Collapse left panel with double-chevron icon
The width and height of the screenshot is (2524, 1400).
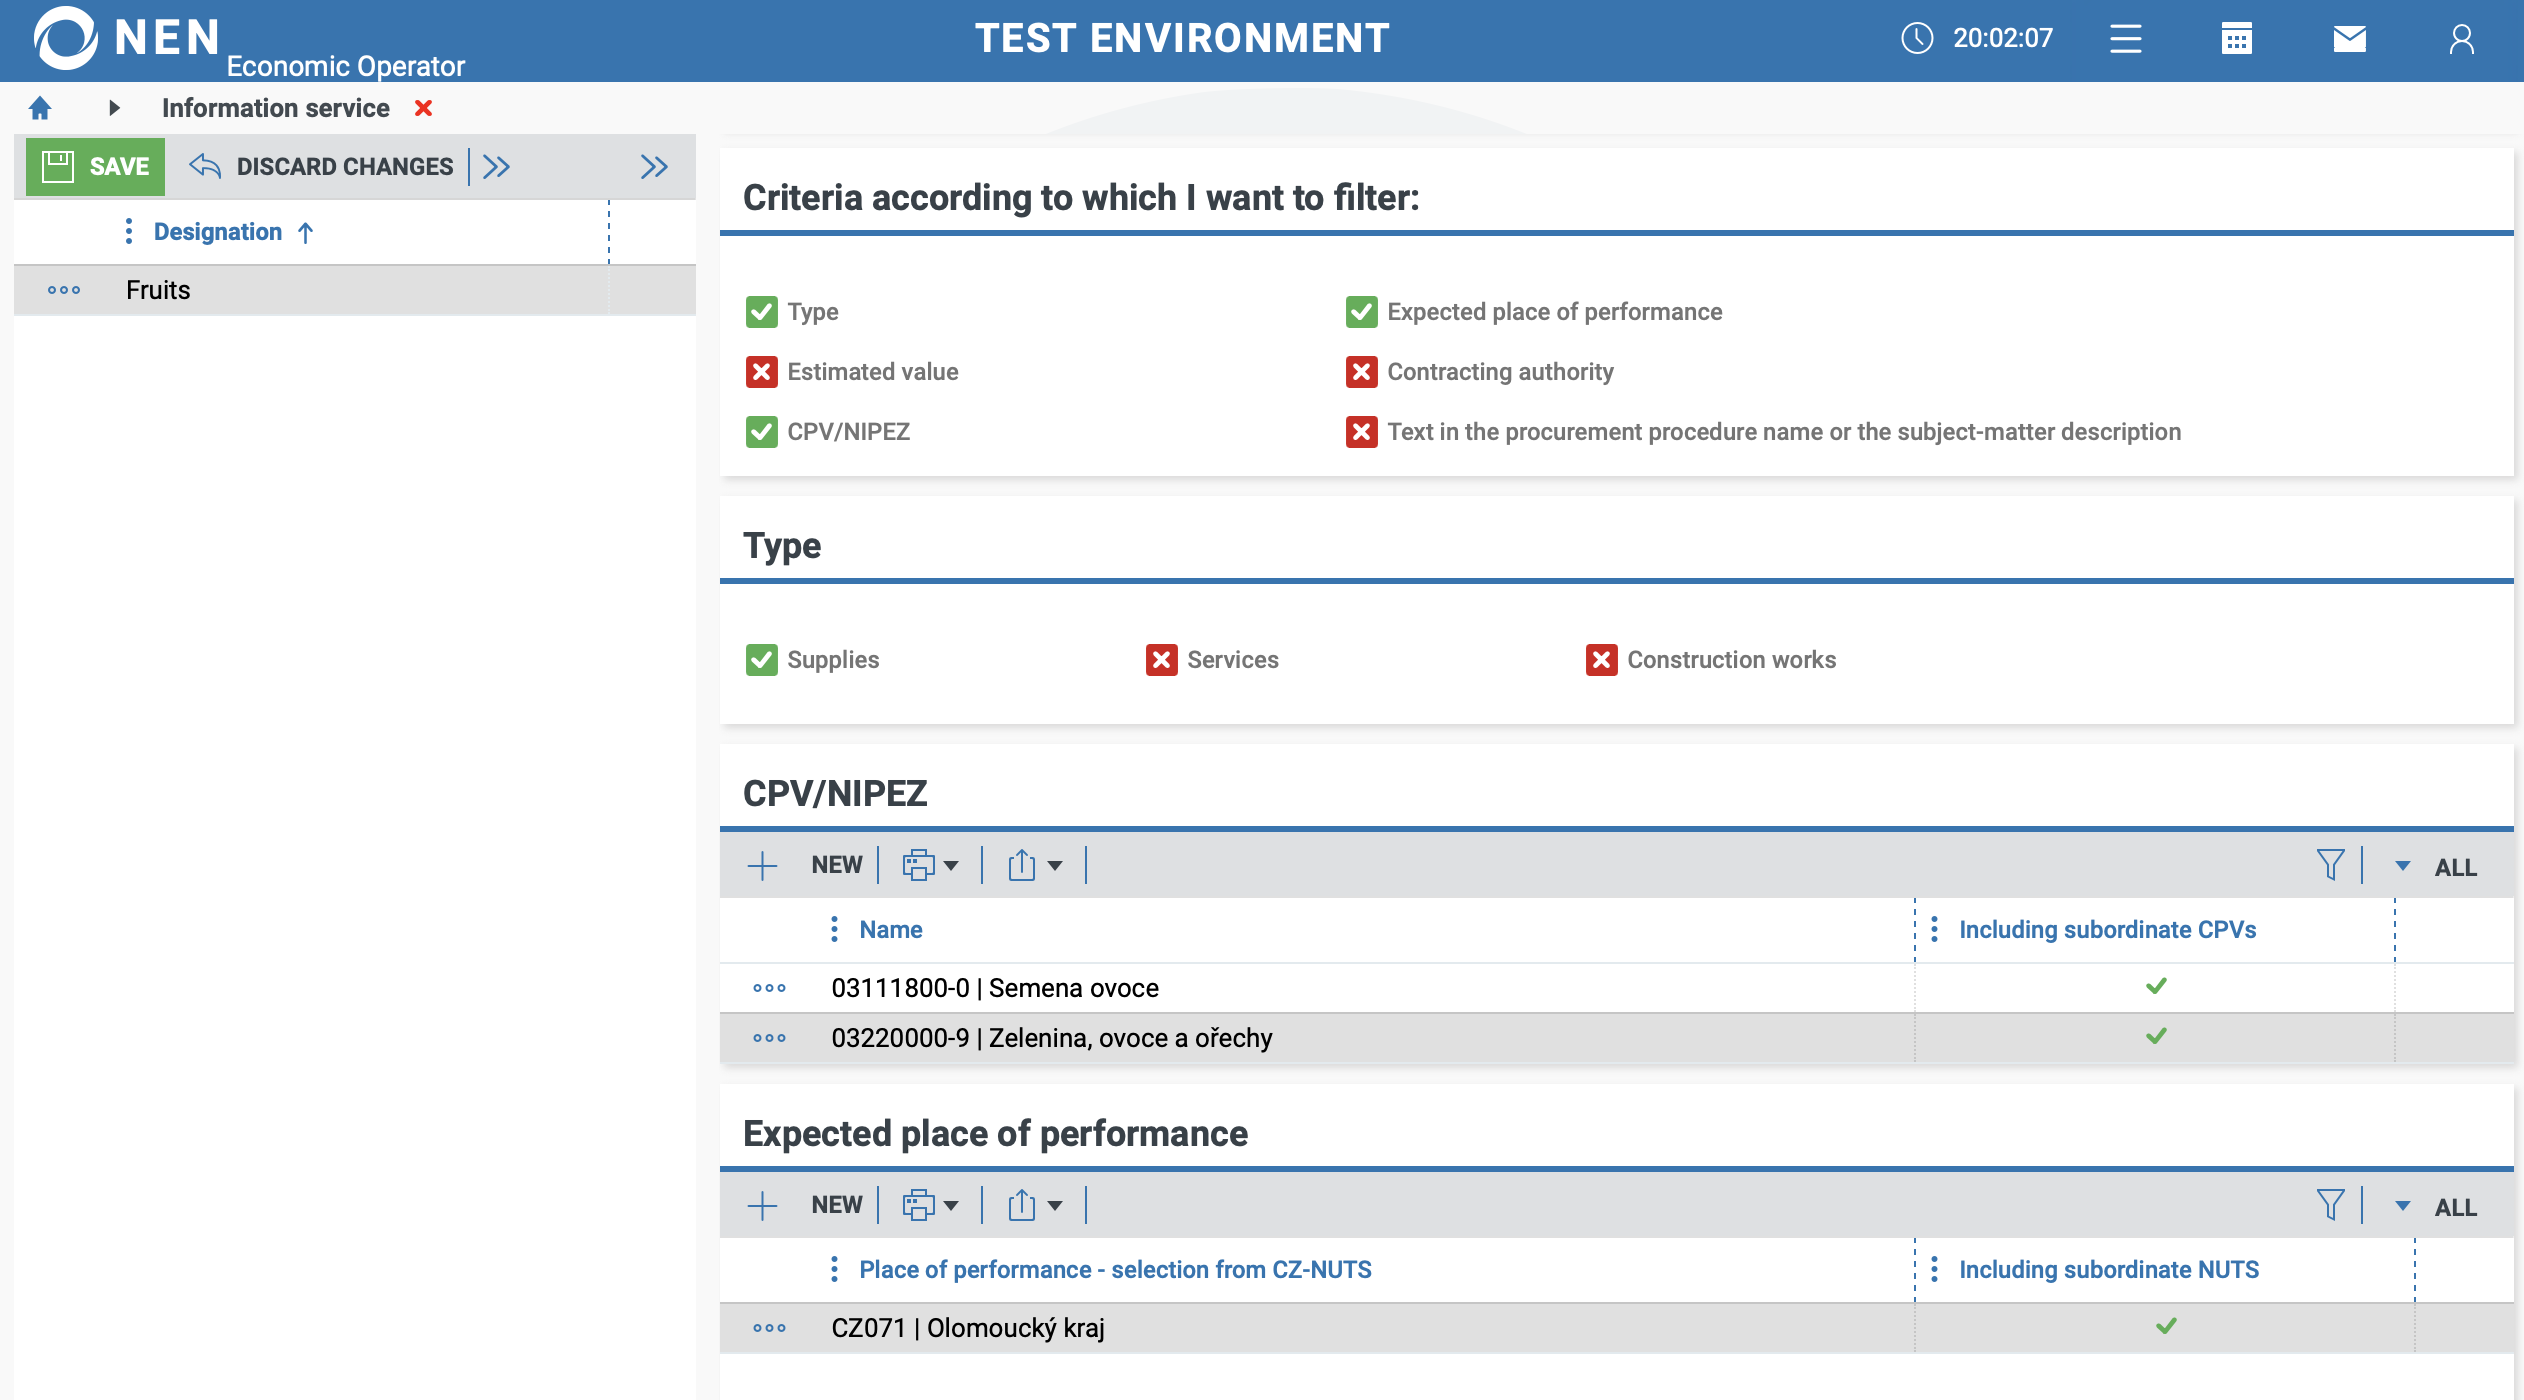(654, 167)
